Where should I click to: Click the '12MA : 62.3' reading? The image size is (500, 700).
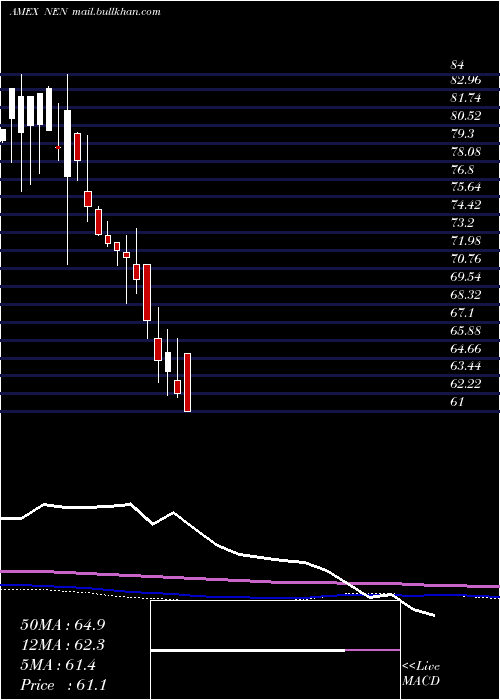(x=63, y=645)
